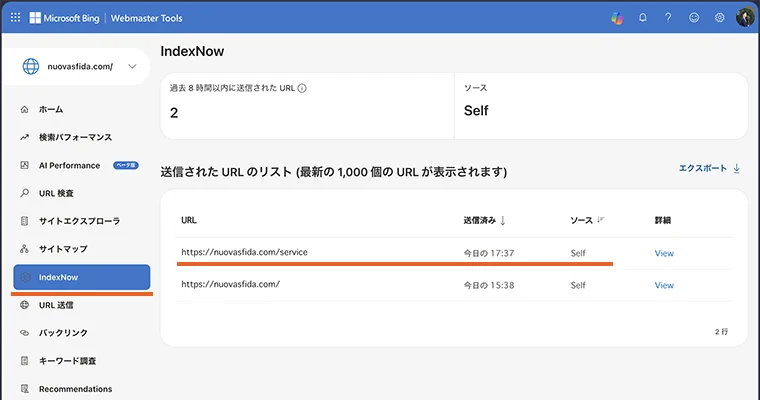Click the ベータ版 badge next to AI Performance
Image resolution: width=760 pixels, height=400 pixels.
click(x=126, y=165)
